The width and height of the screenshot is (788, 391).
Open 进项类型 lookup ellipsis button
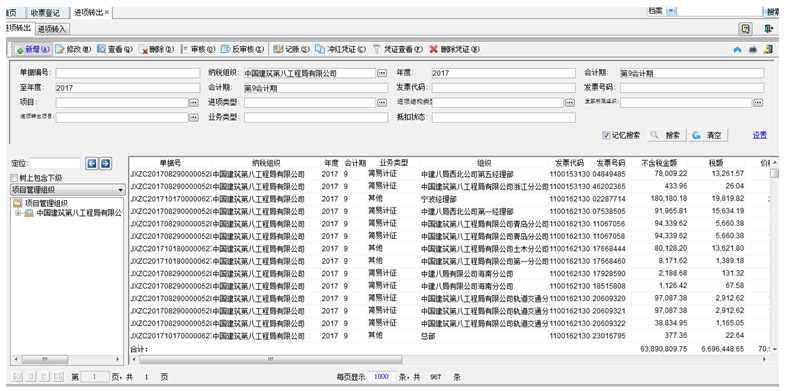coord(382,103)
